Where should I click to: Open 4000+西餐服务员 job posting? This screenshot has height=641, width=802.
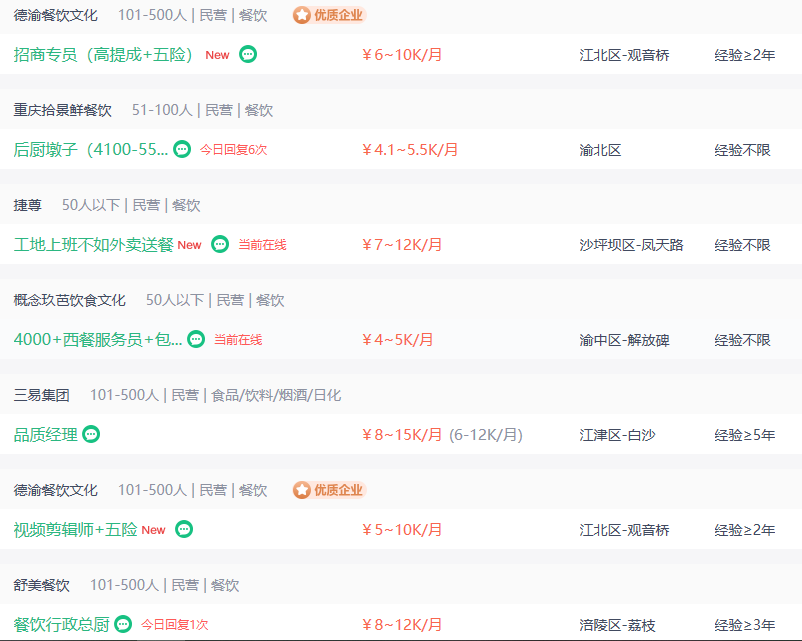coord(97,340)
